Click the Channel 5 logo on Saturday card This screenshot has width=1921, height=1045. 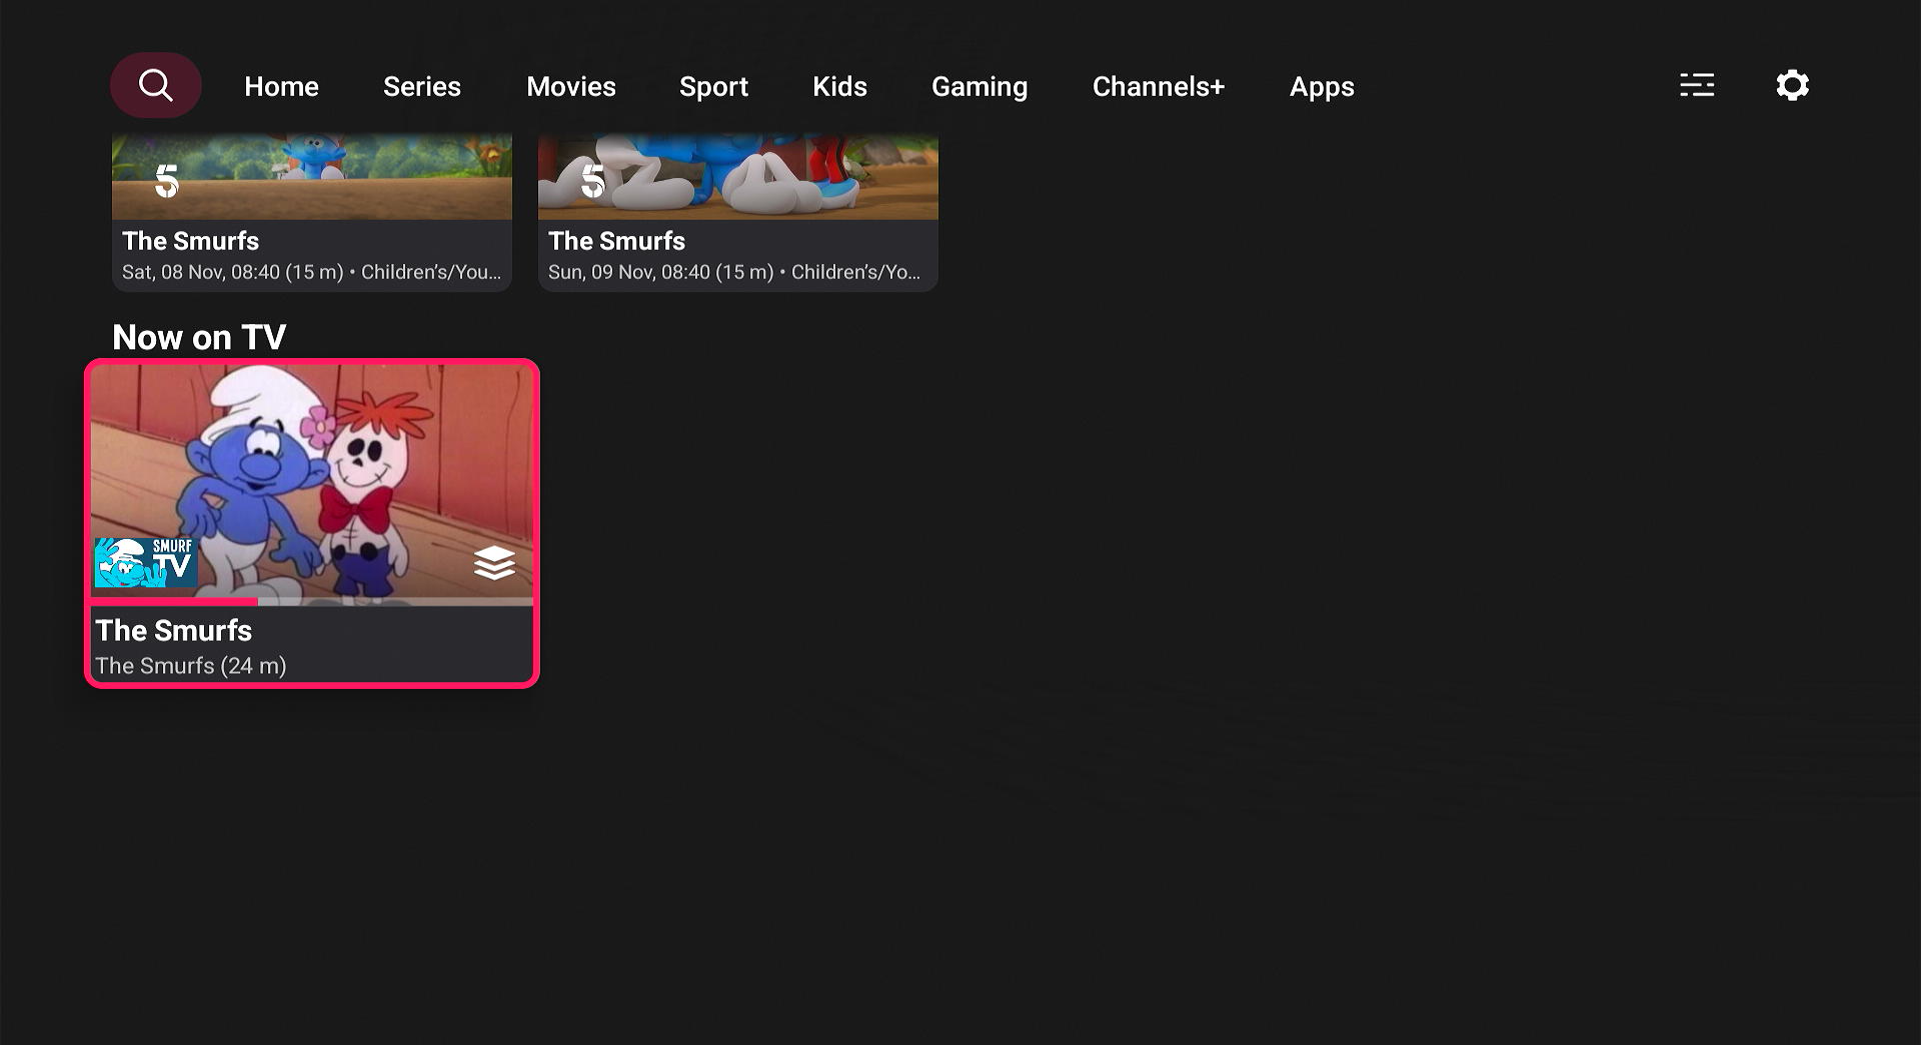[167, 180]
